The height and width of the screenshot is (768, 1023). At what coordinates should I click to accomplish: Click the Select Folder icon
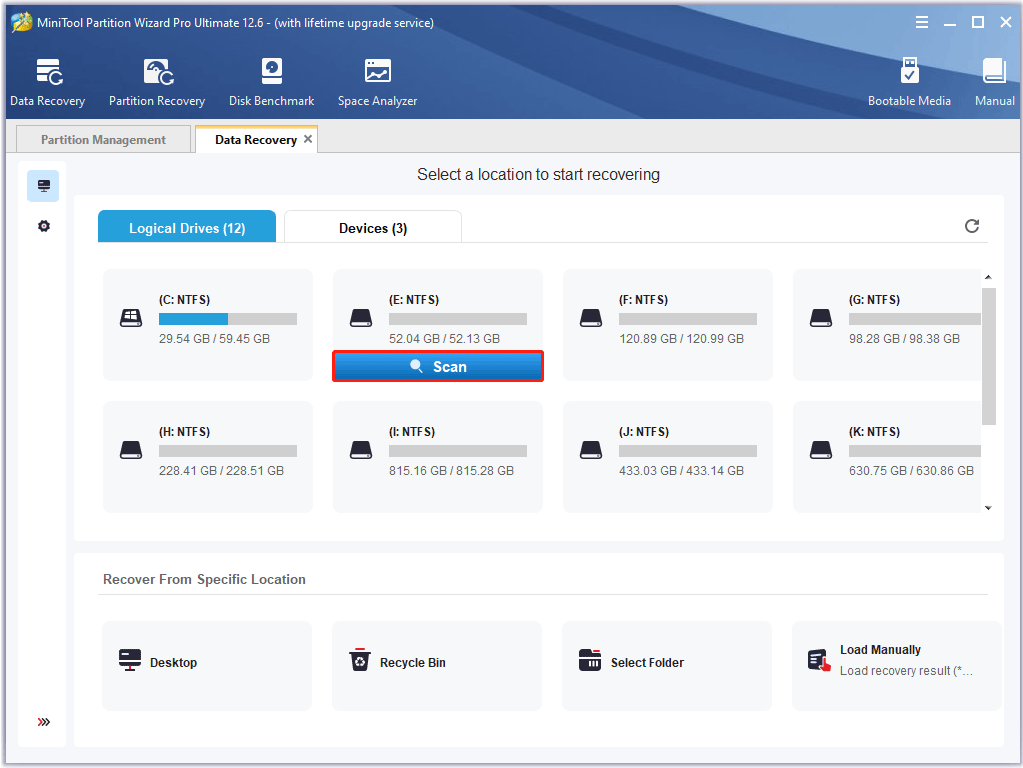coord(590,660)
